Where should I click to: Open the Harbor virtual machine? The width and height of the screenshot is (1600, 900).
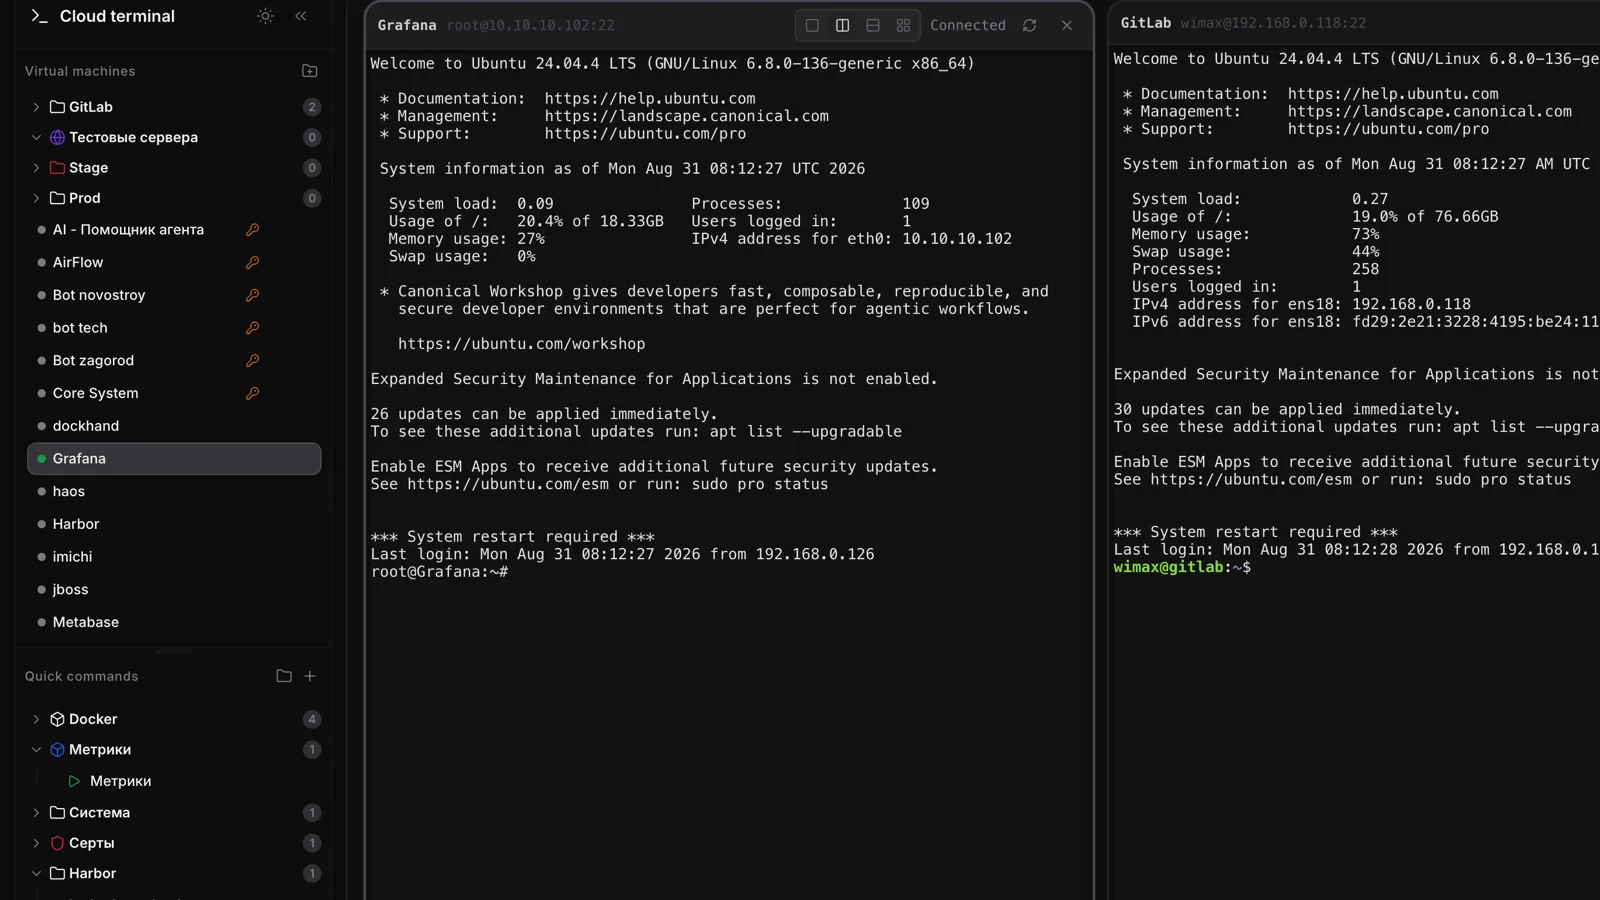click(174, 524)
